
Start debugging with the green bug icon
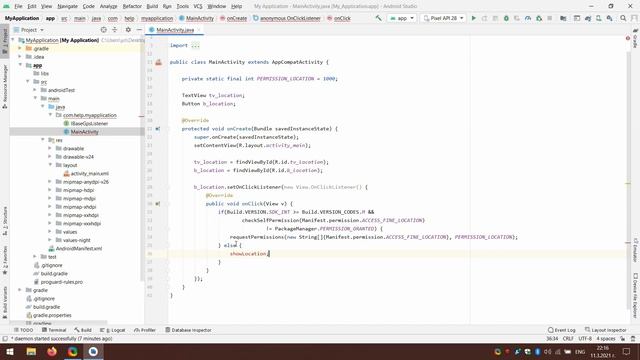(506, 18)
